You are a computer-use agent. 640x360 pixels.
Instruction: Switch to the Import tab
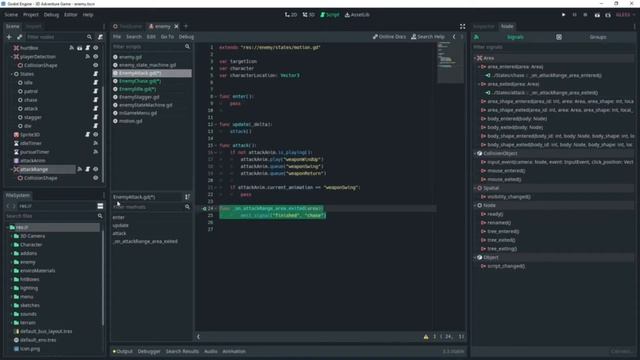(33, 27)
